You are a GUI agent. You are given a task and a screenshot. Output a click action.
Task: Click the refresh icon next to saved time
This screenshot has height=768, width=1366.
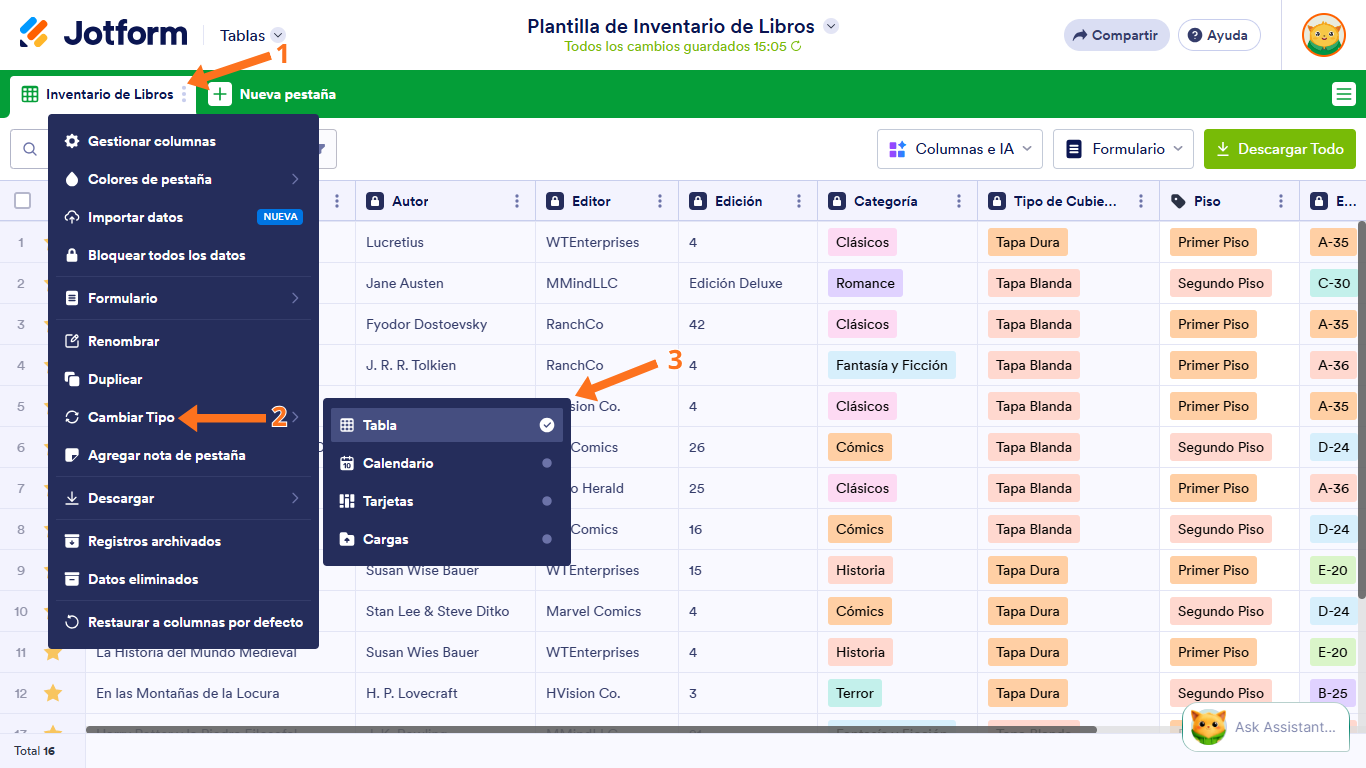[x=796, y=46]
